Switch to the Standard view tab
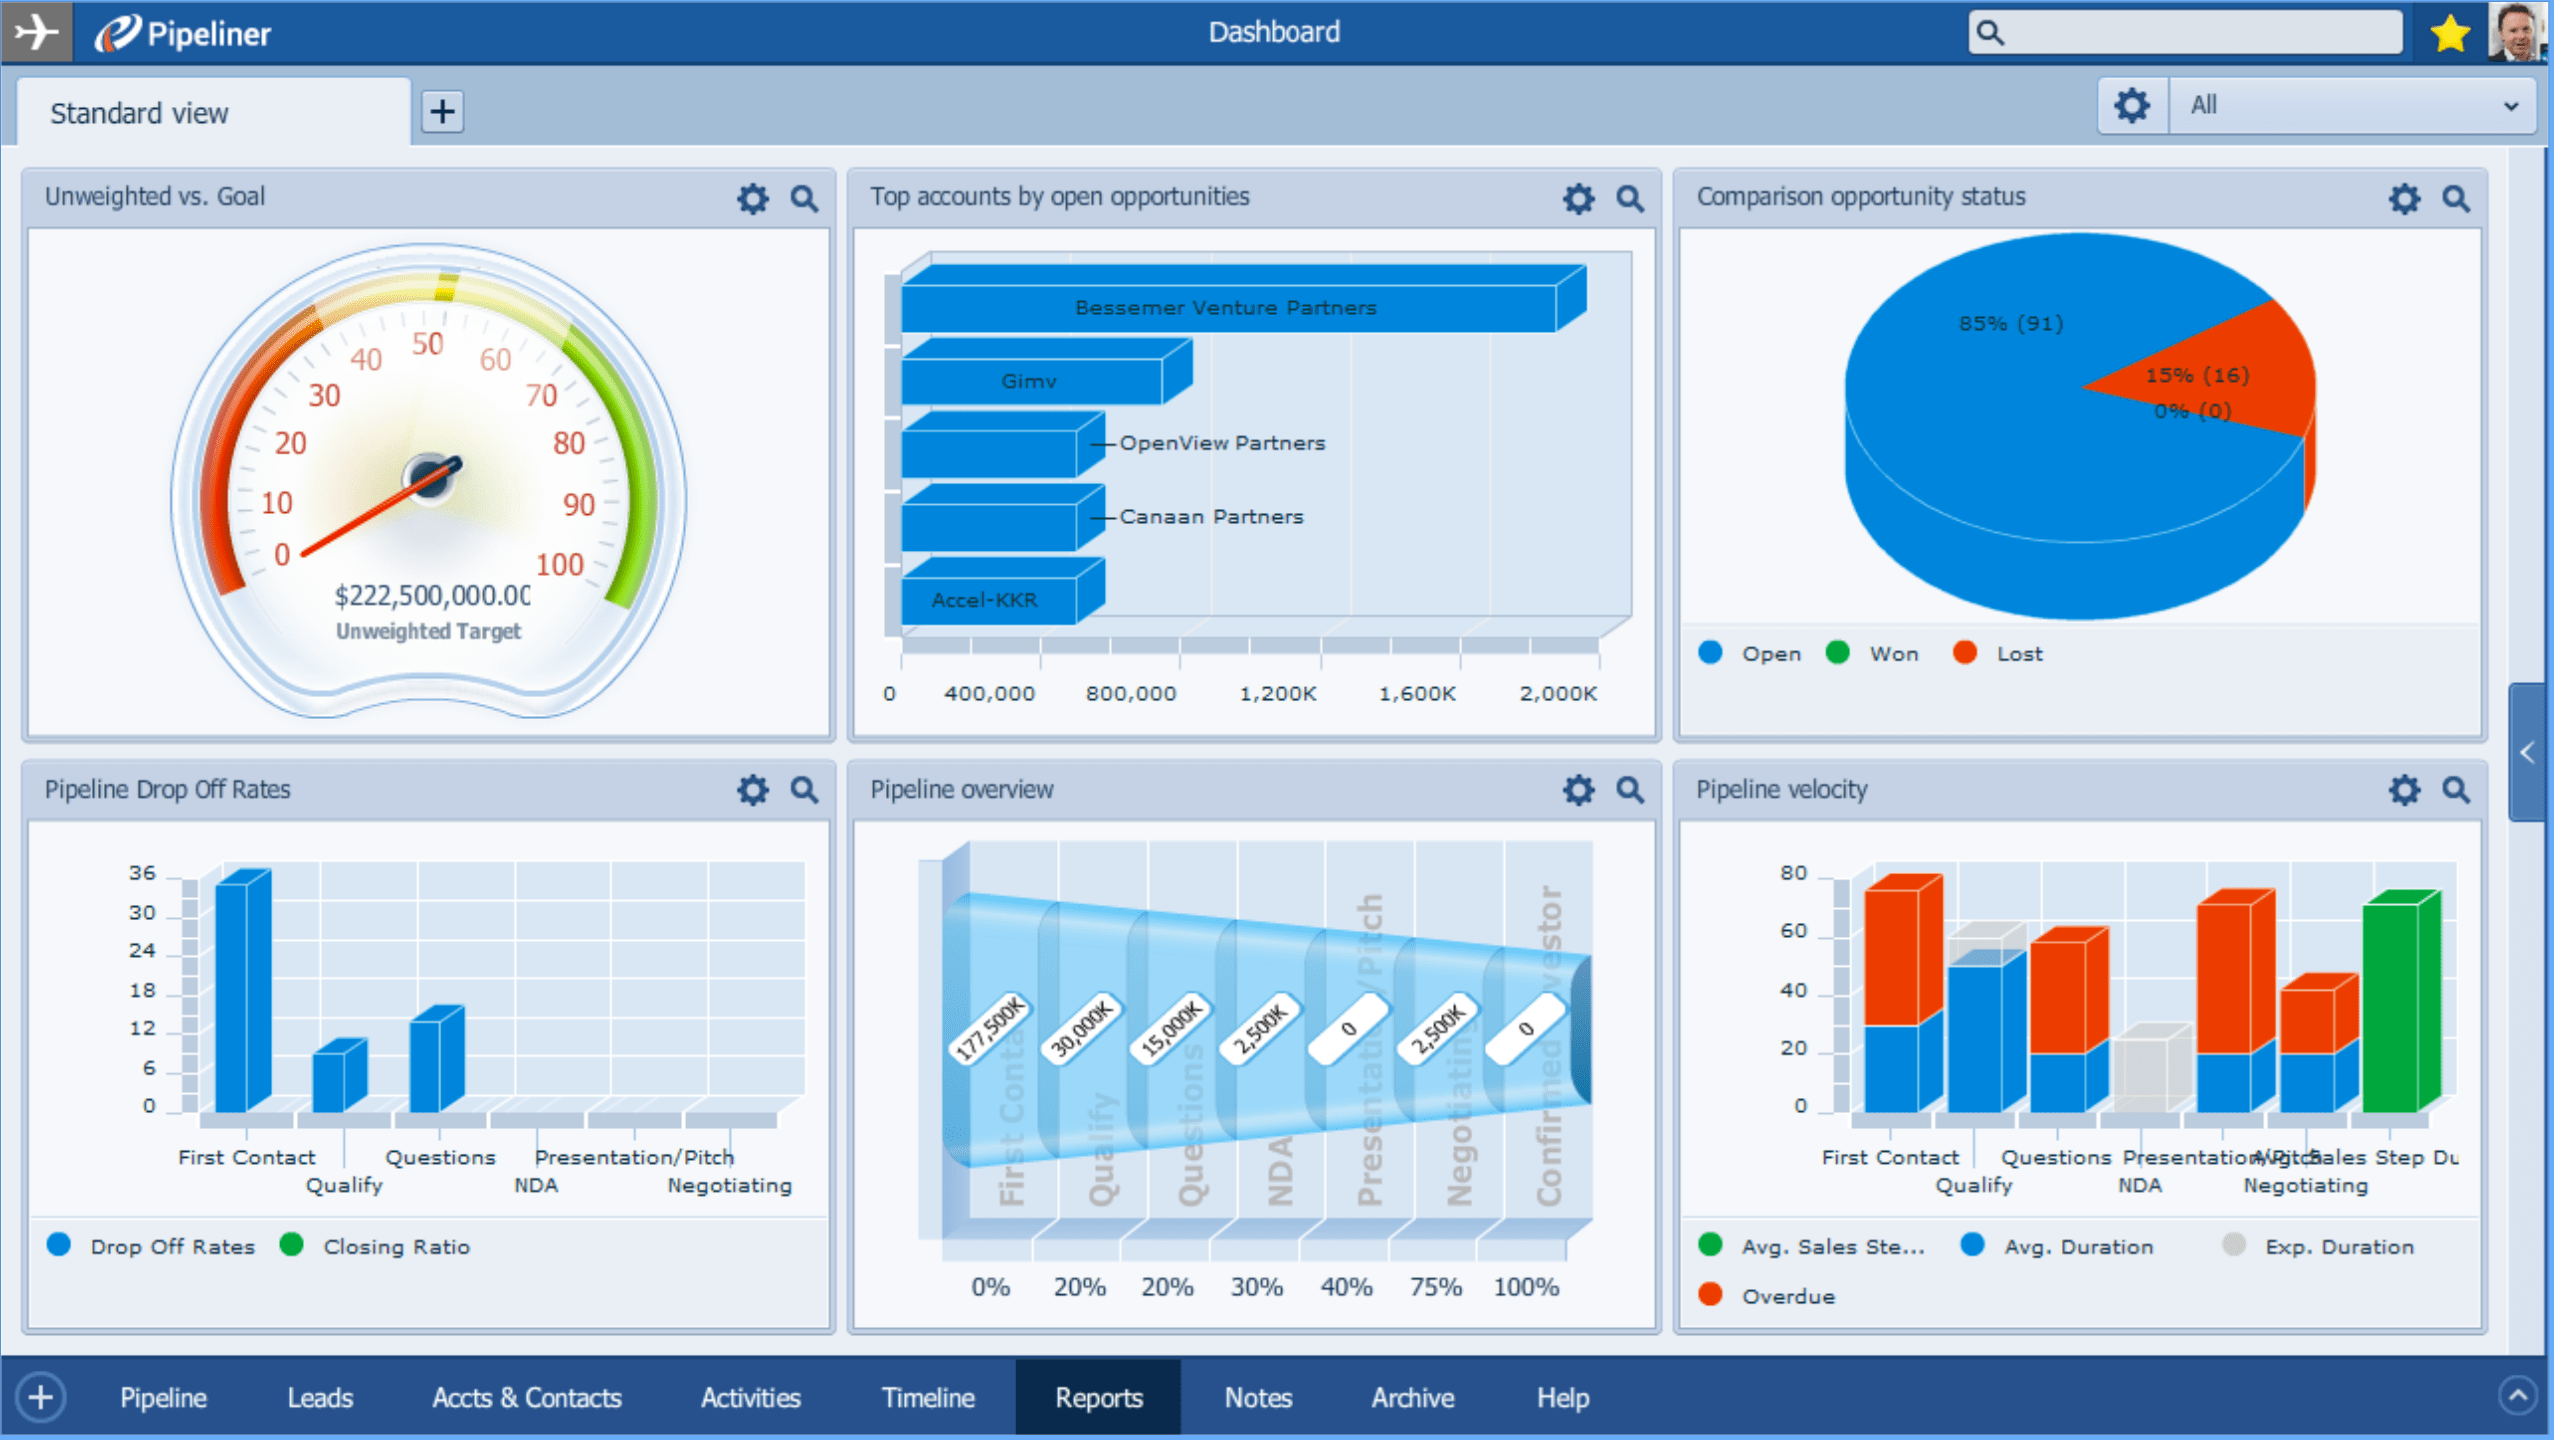This screenshot has height=1440, width=2554. [x=139, y=112]
